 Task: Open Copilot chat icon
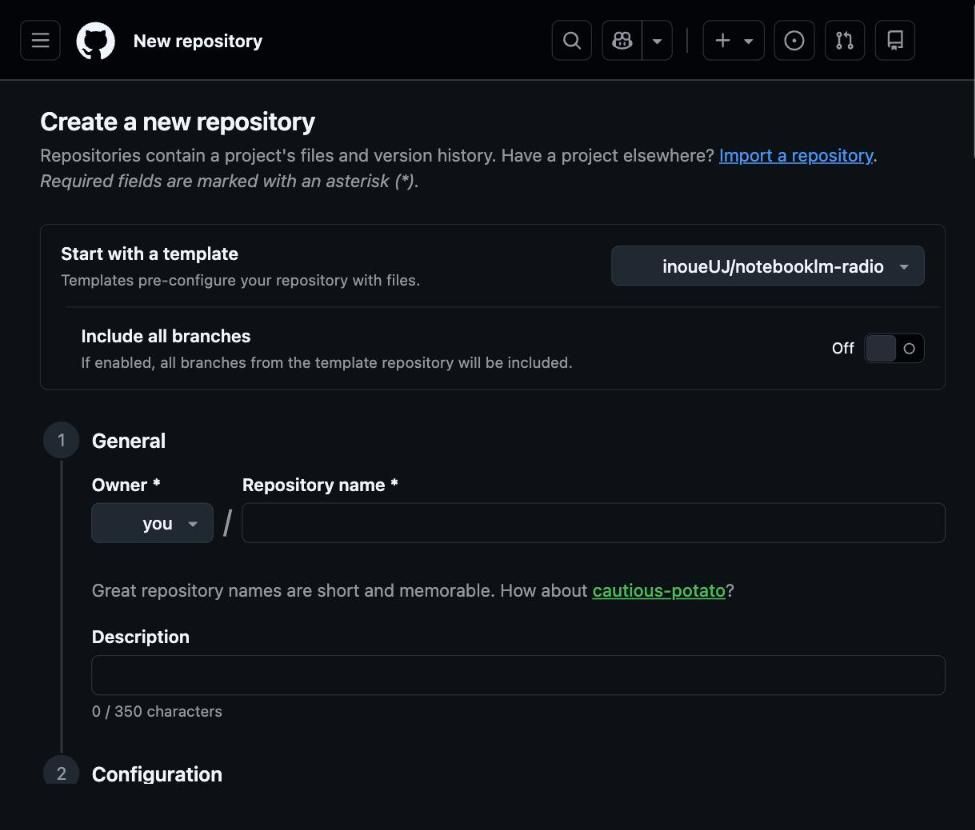coord(622,40)
